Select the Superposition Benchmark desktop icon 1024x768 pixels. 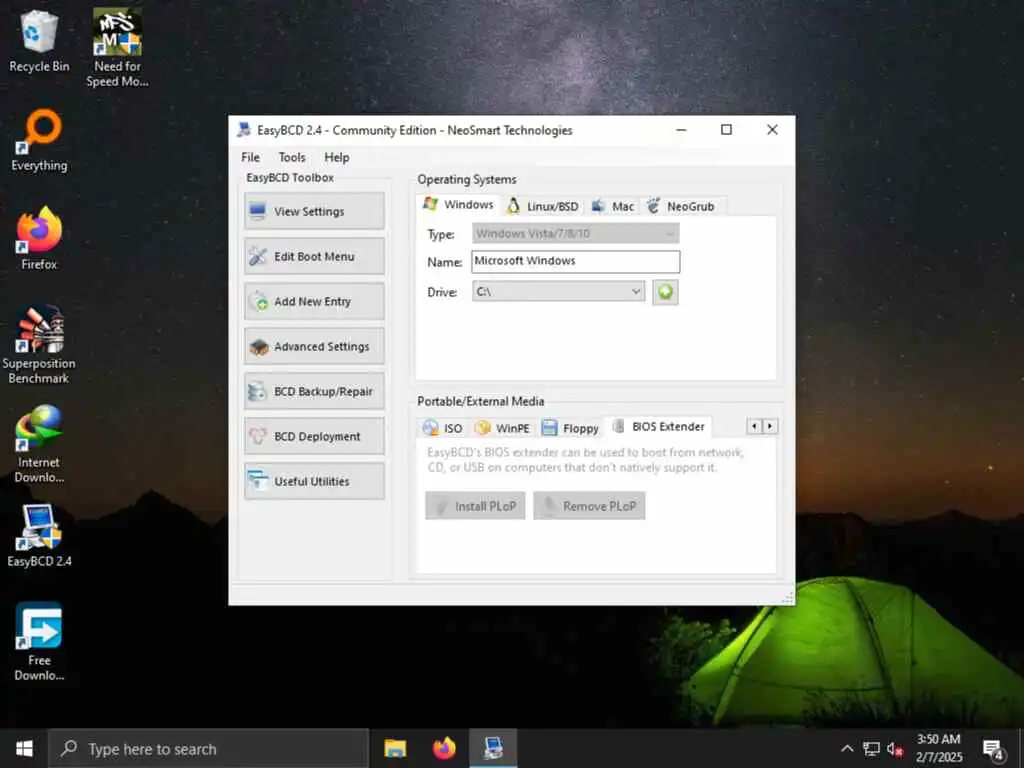39,344
